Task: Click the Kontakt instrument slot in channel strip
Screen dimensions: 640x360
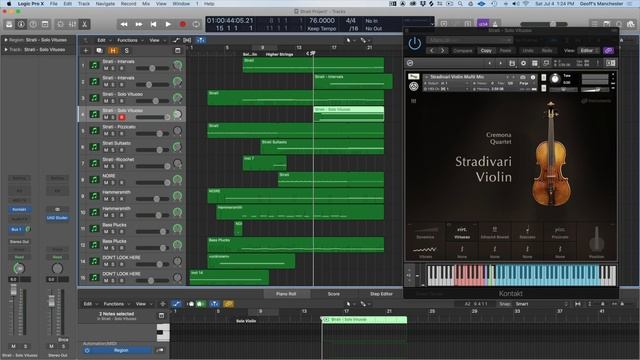Action: (x=19, y=209)
